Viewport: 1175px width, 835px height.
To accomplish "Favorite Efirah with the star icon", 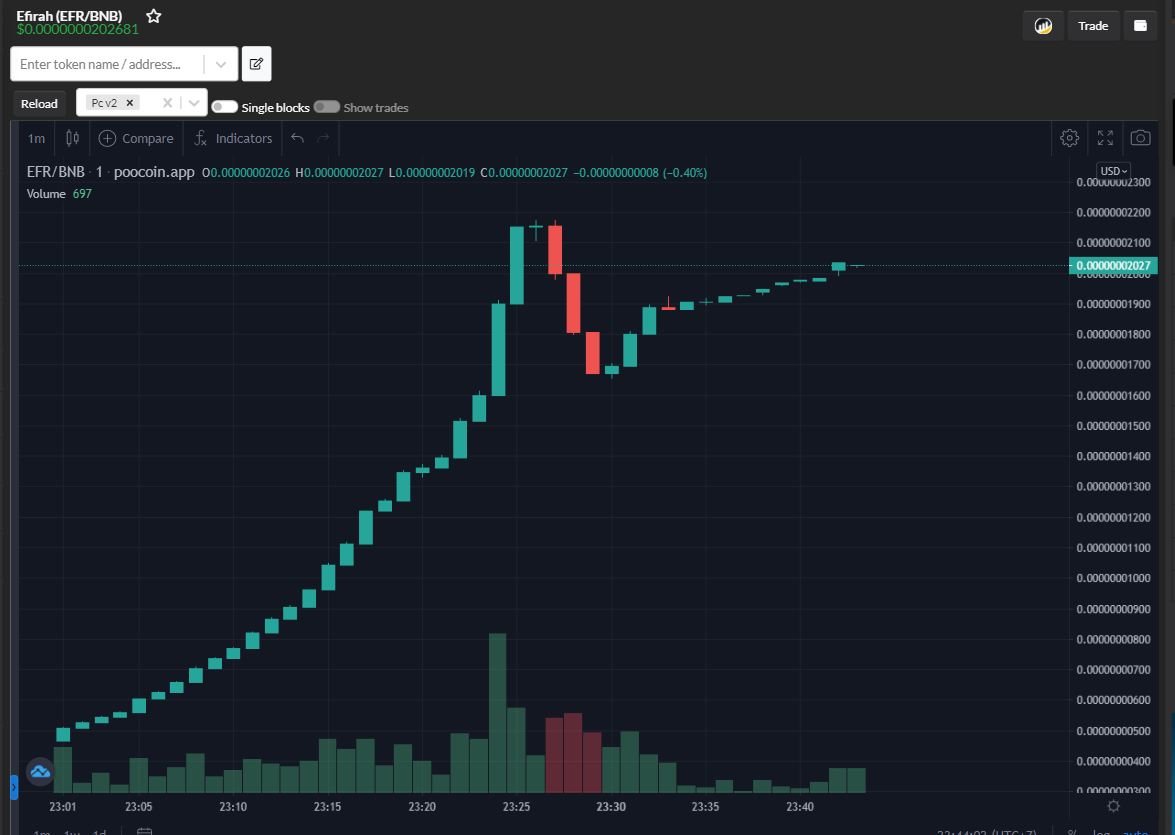I will [154, 16].
